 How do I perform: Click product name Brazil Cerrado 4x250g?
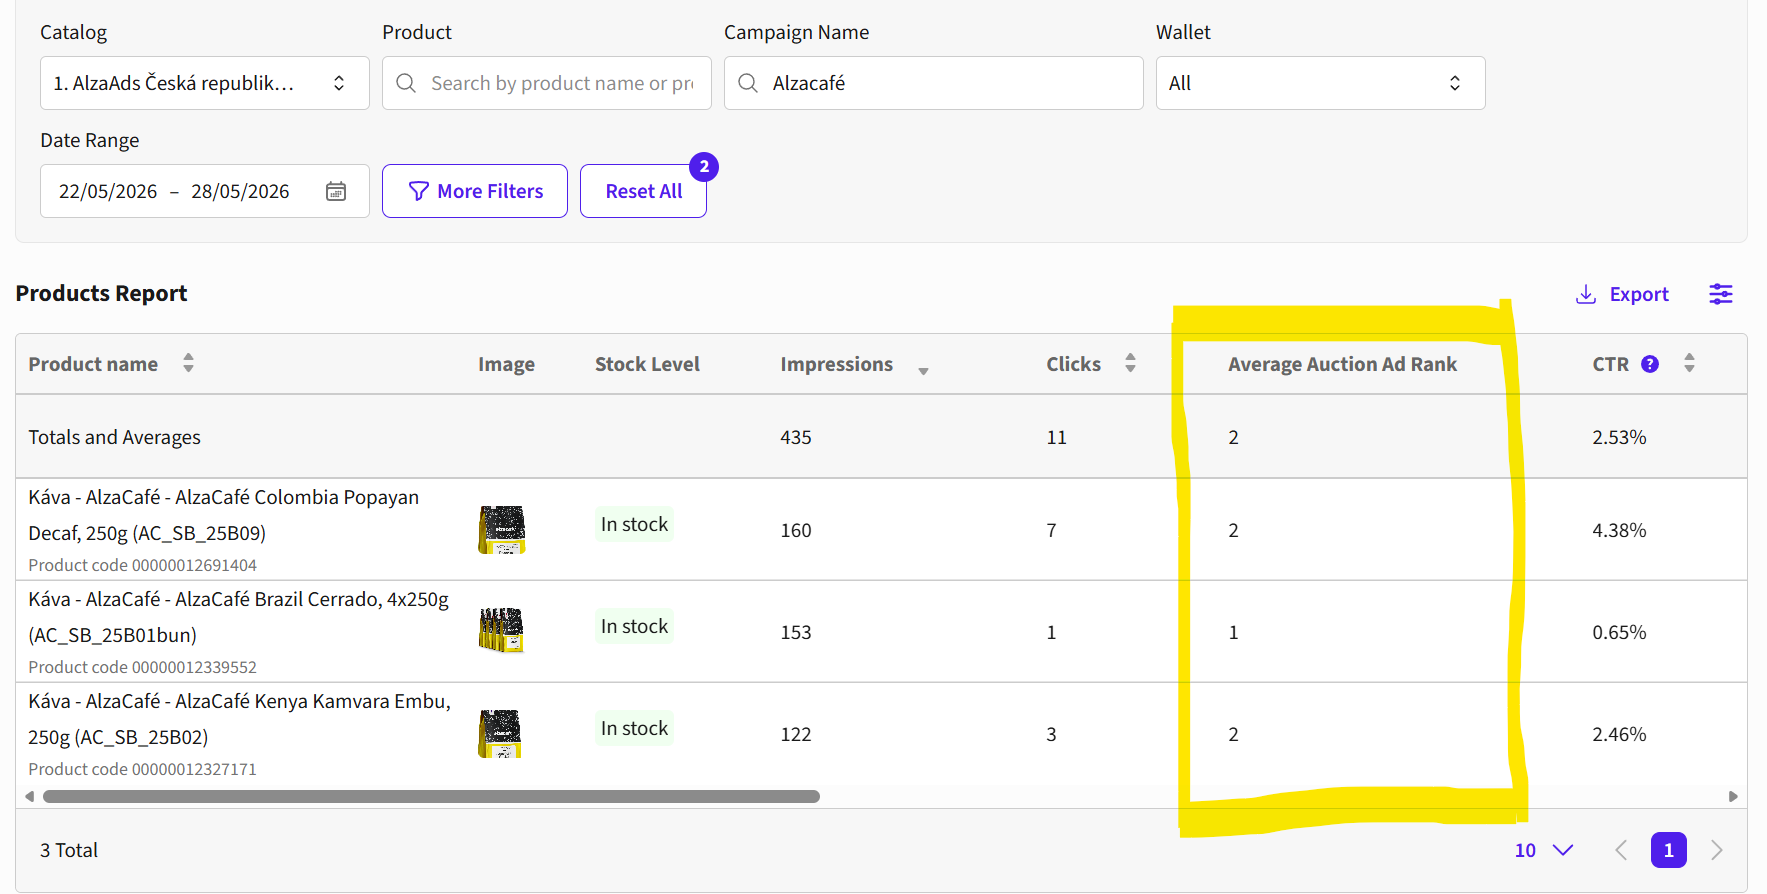(x=239, y=617)
